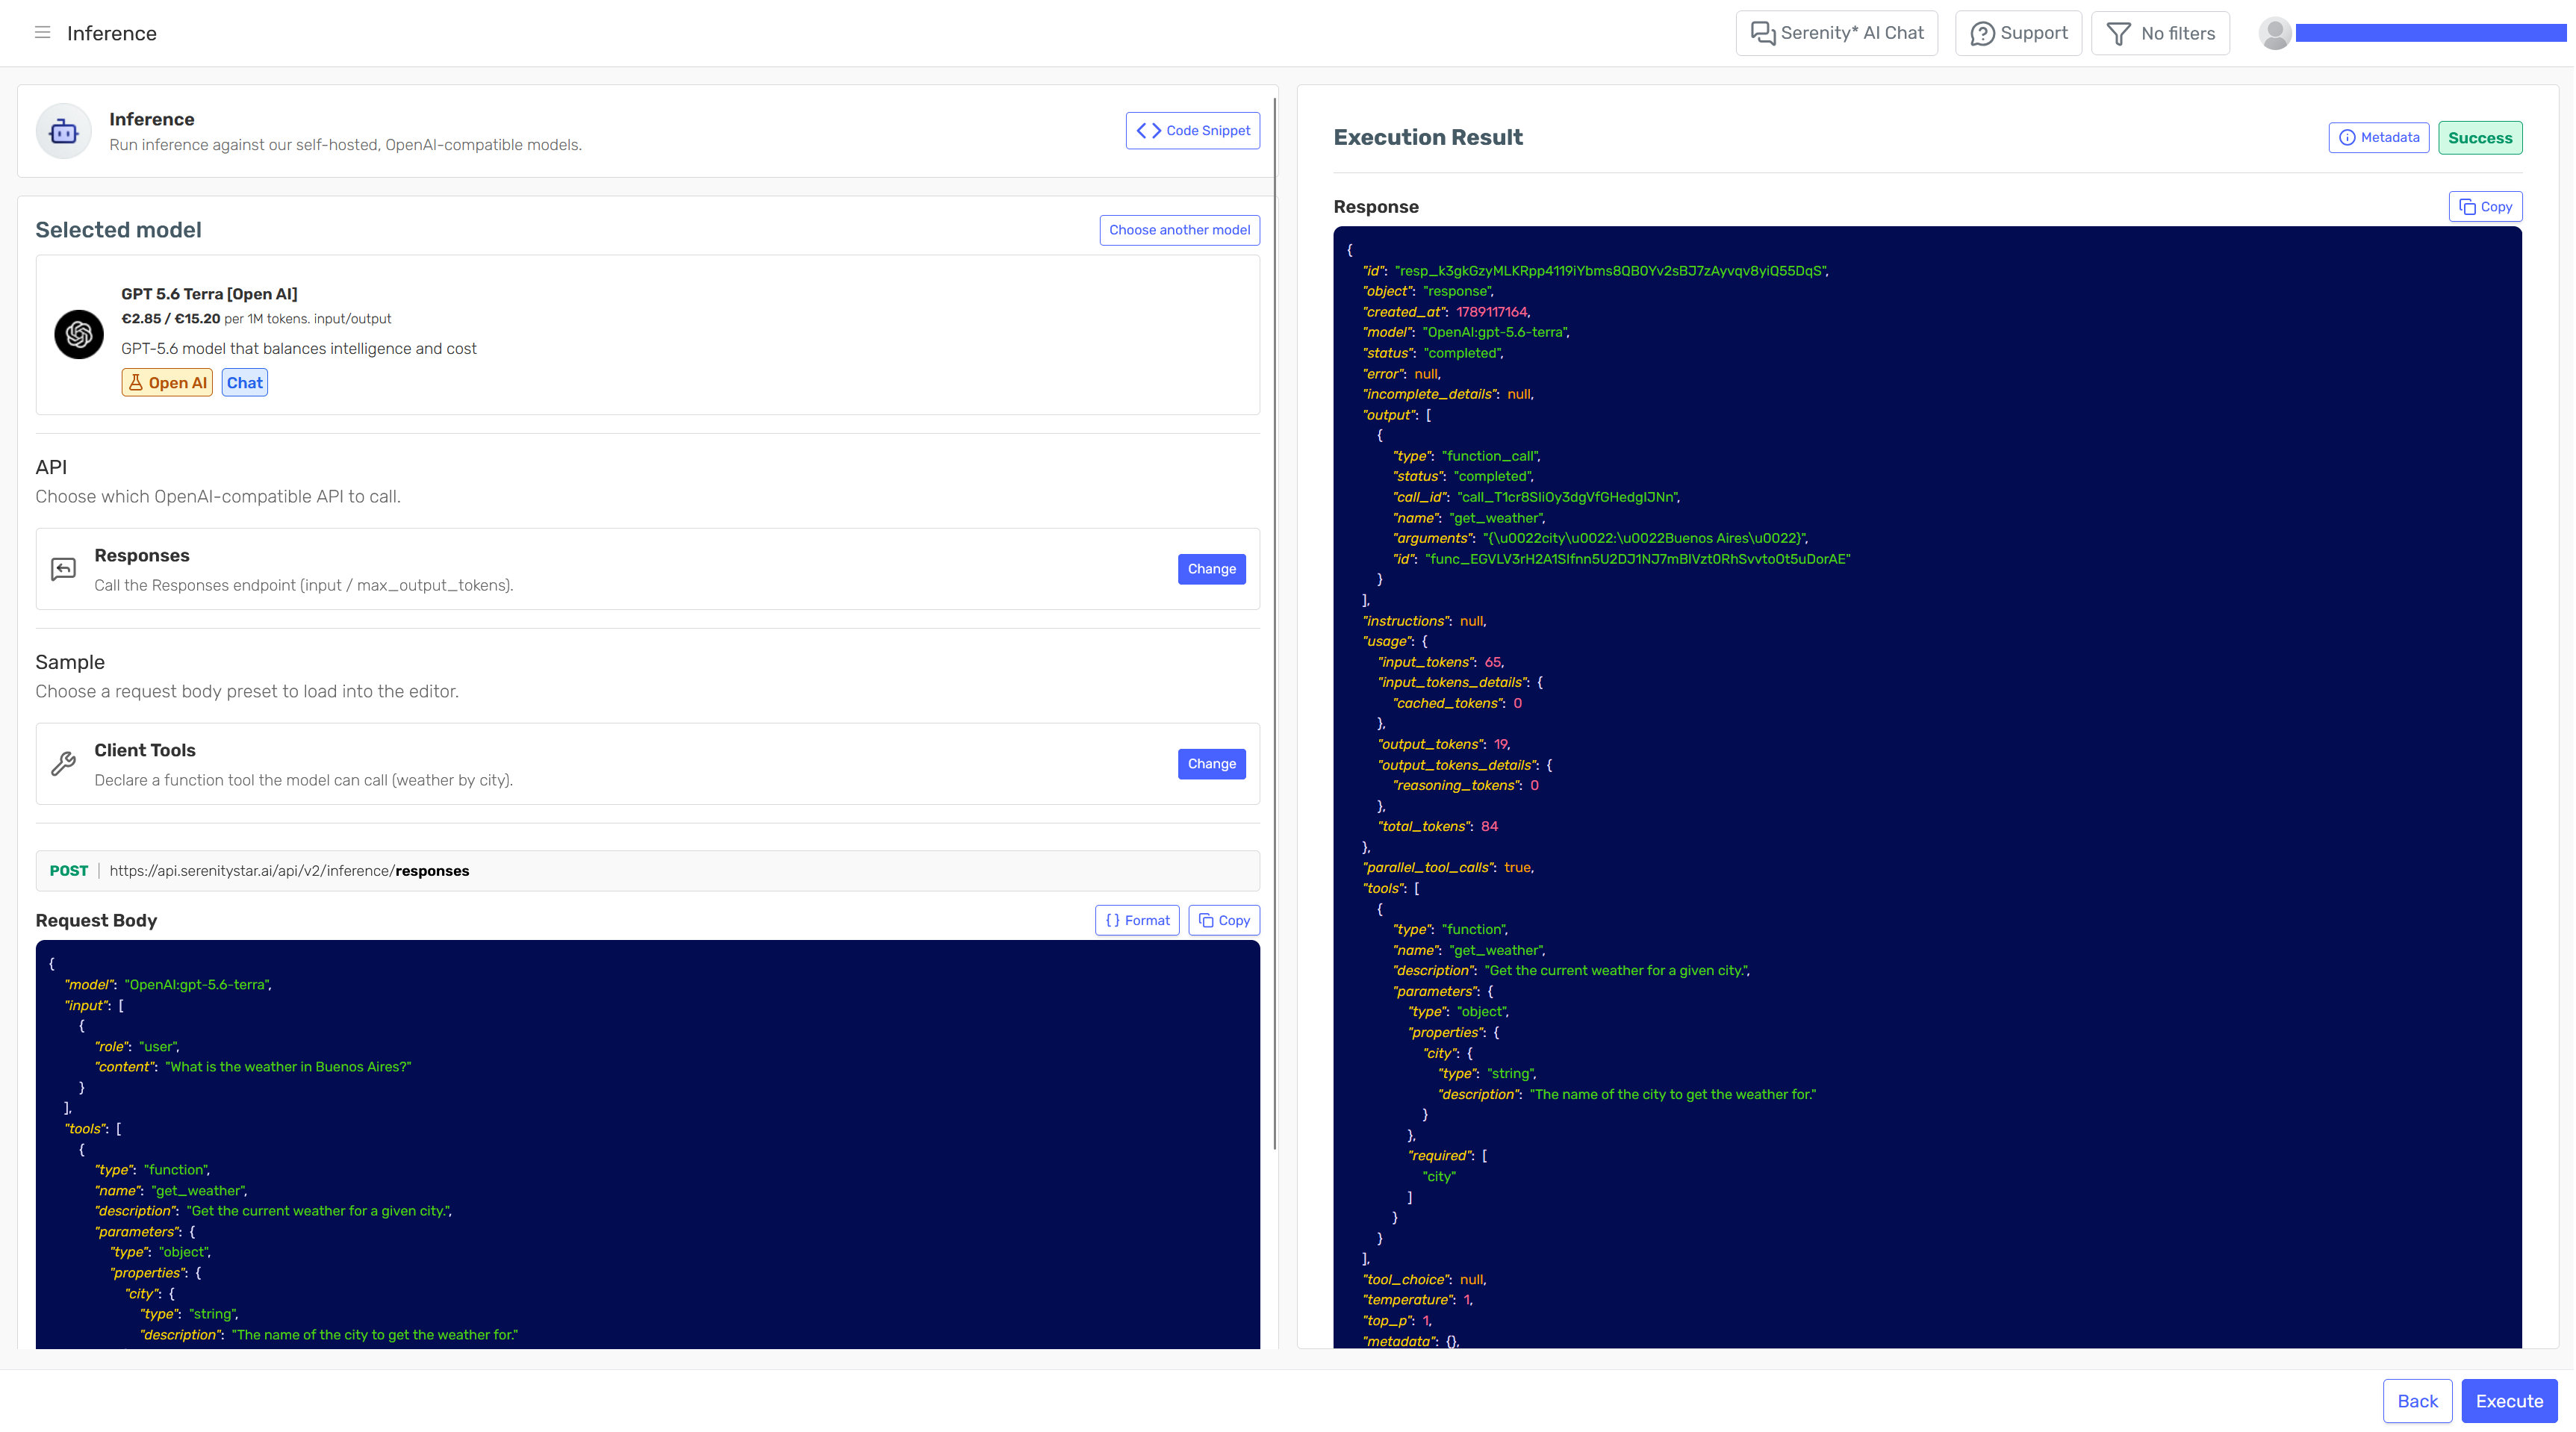
Task: Click the "Inference" page title
Action: (112, 33)
